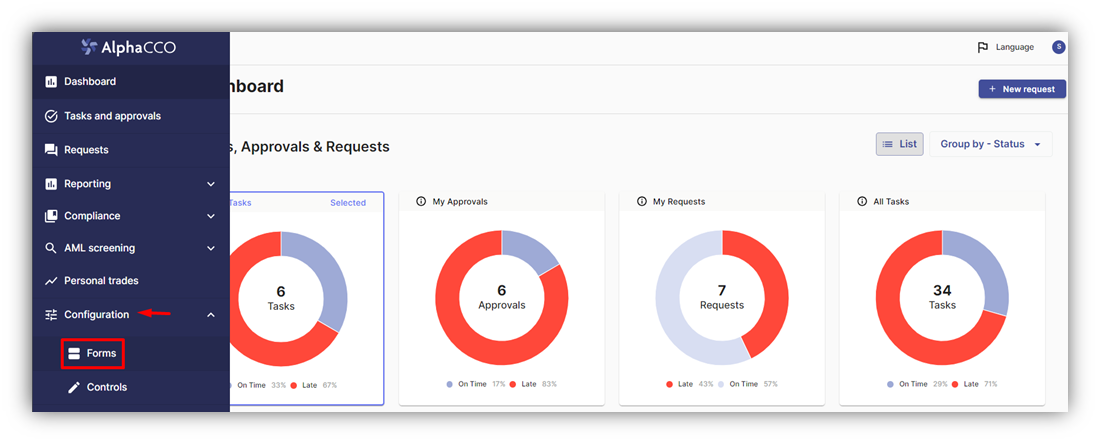
Task: Click the Requests chat bubble icon
Action: [51, 150]
